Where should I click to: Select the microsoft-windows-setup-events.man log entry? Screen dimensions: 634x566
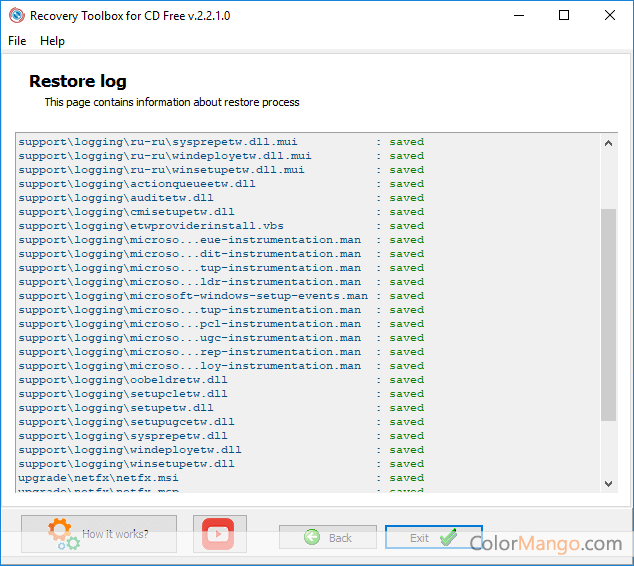193,296
